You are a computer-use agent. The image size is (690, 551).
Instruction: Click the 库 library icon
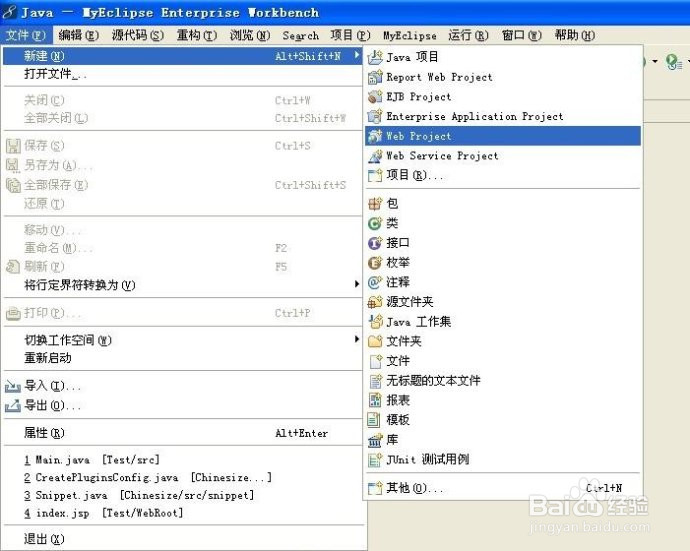pos(375,440)
